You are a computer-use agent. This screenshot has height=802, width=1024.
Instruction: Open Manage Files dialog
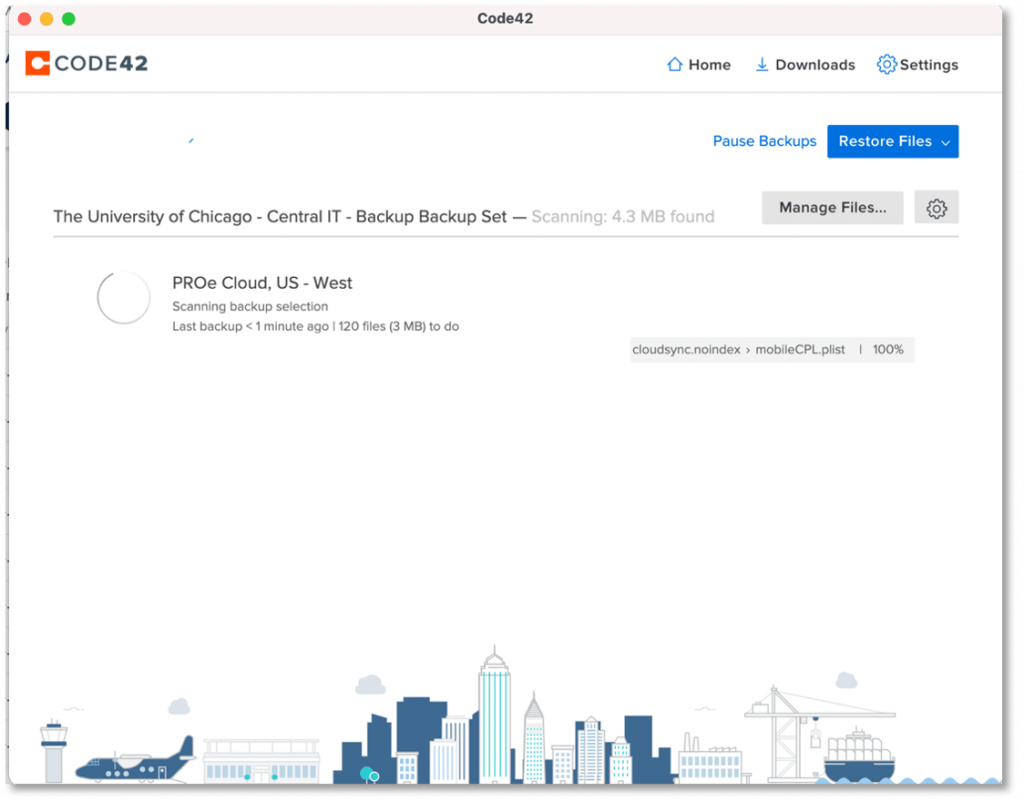click(x=832, y=208)
